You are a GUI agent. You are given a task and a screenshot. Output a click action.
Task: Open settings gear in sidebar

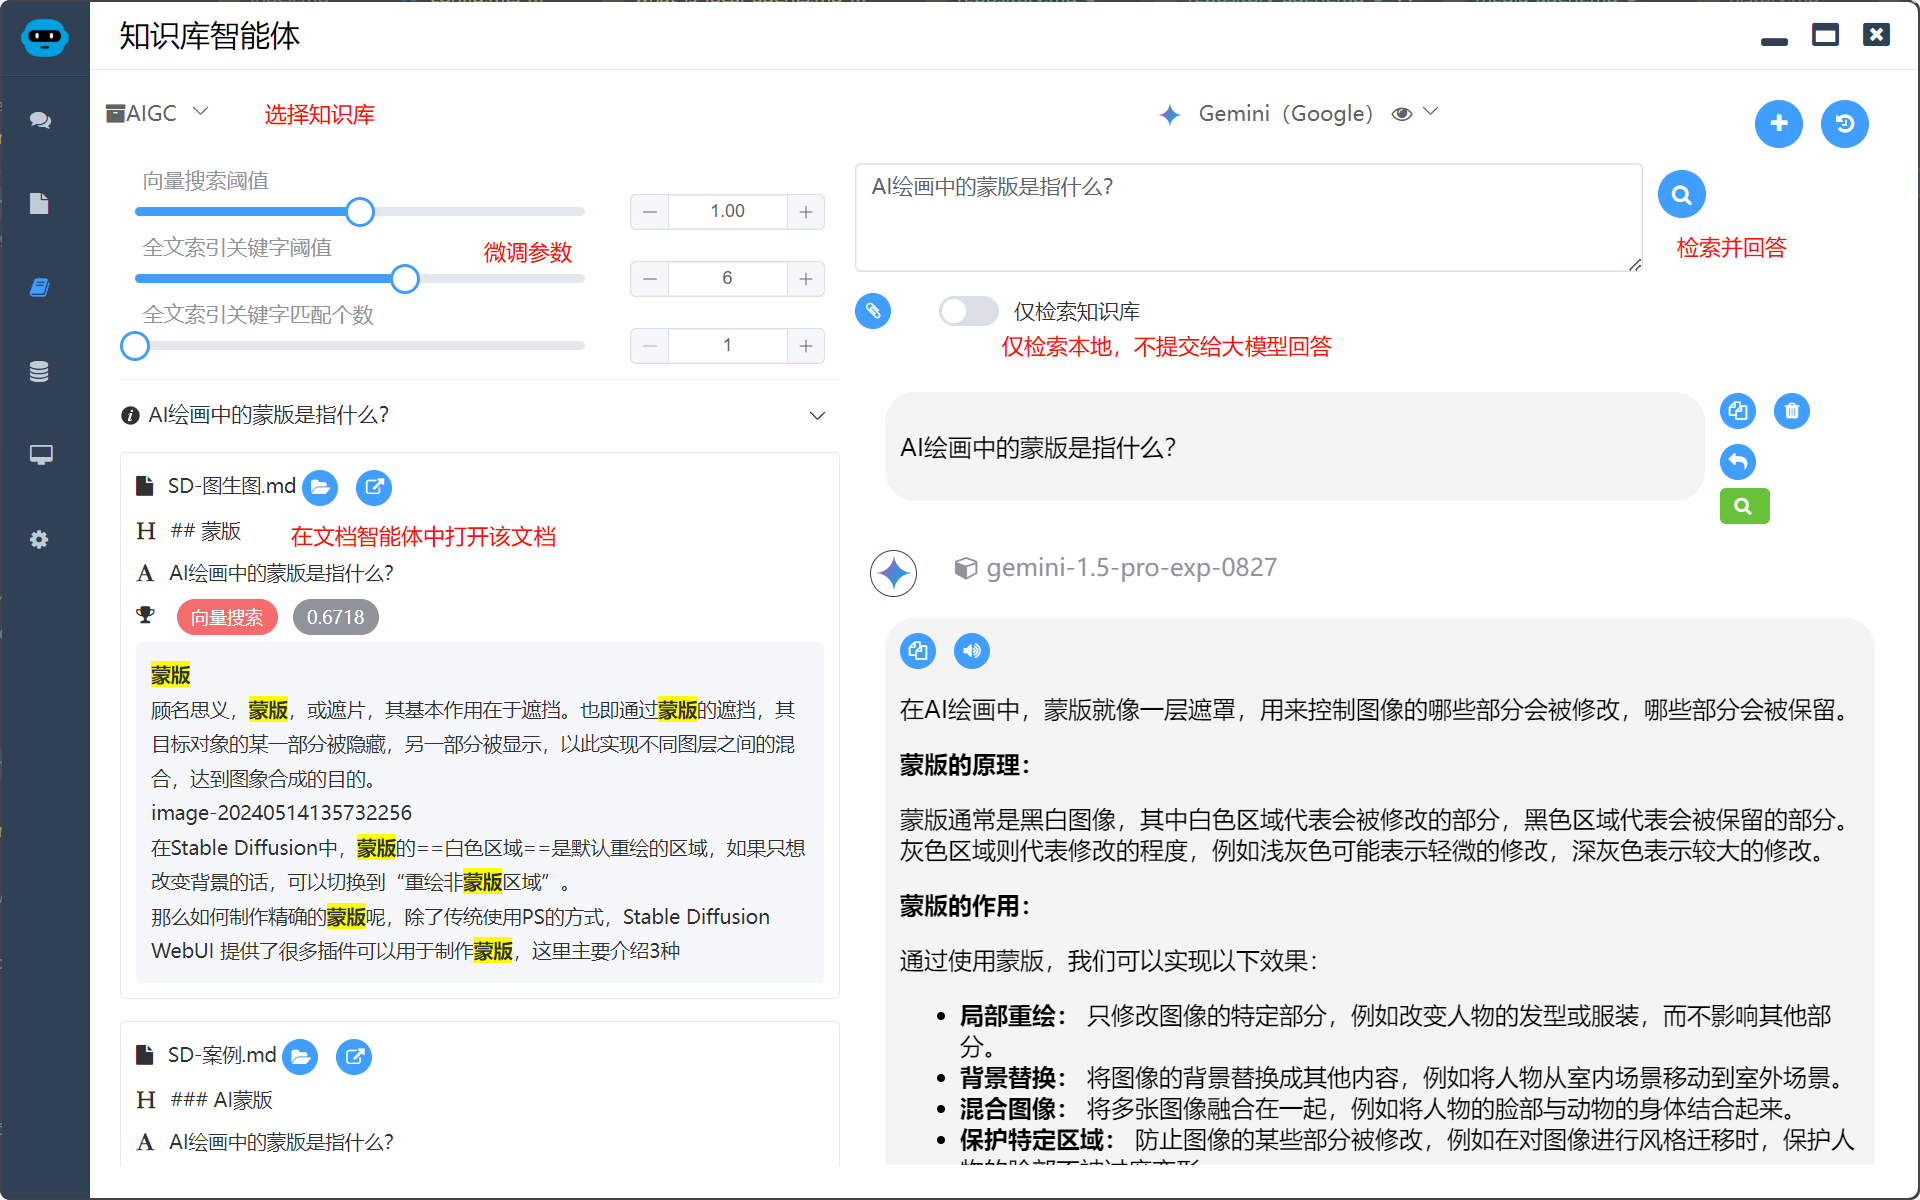tap(40, 539)
